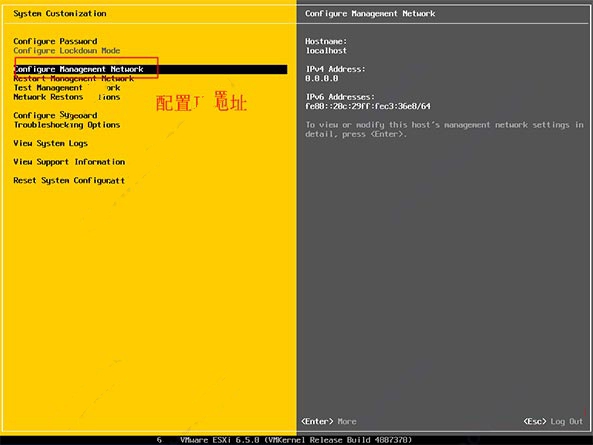Click the Hostname: label

pyautogui.click(x=326, y=41)
